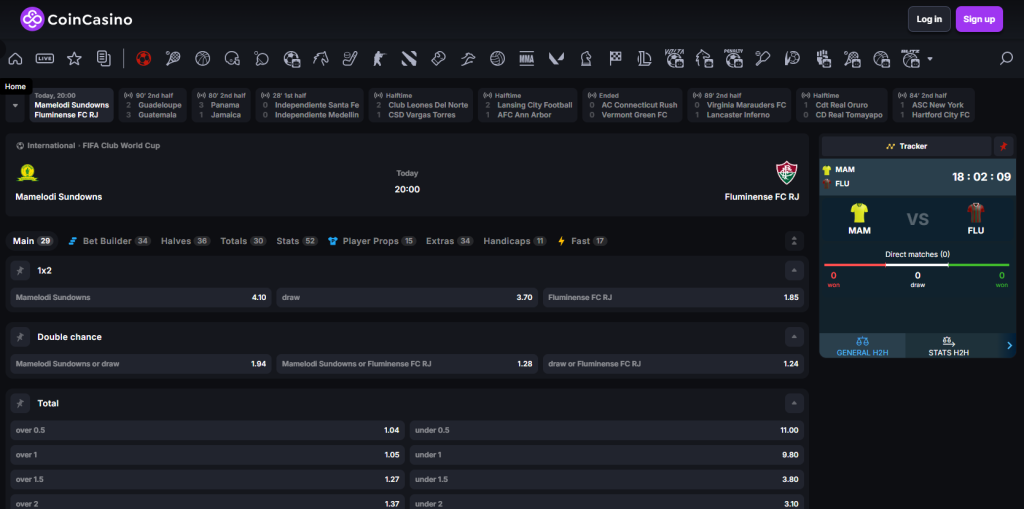
Task: Select Mamelodi Sundowns or draw 1.94
Action: coord(141,364)
